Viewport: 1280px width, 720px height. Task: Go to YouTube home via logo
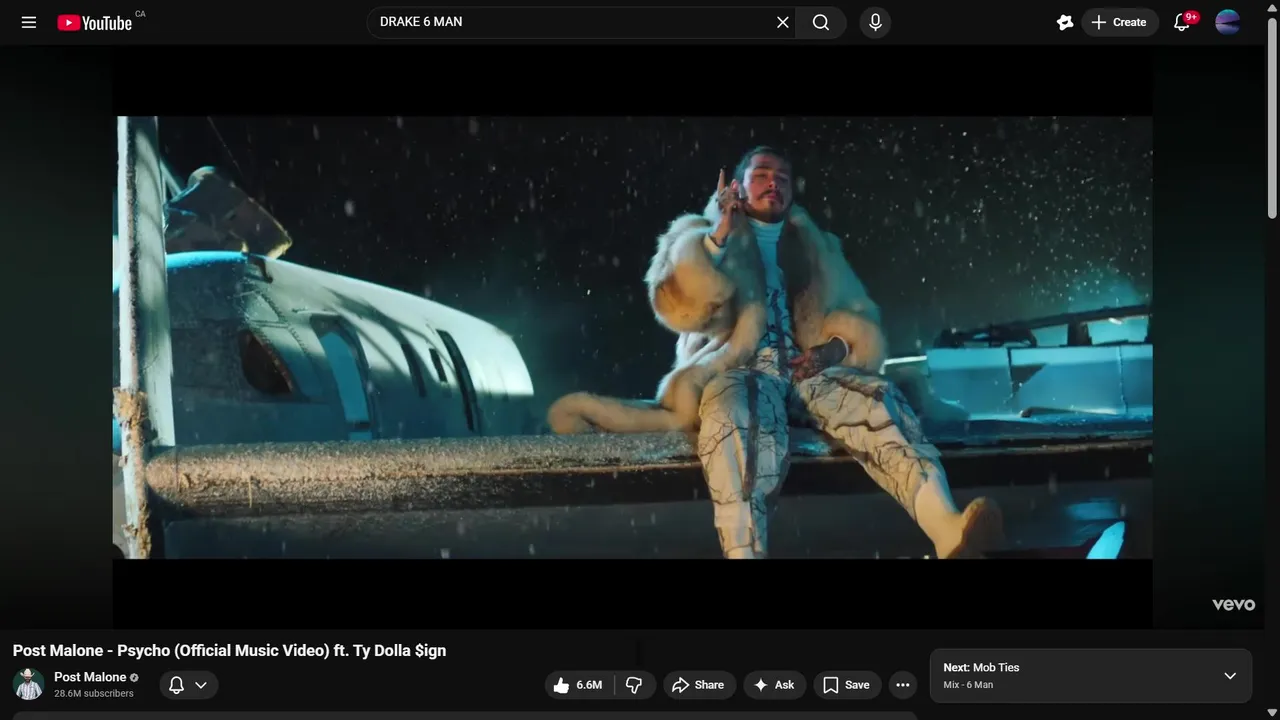(x=94, y=23)
